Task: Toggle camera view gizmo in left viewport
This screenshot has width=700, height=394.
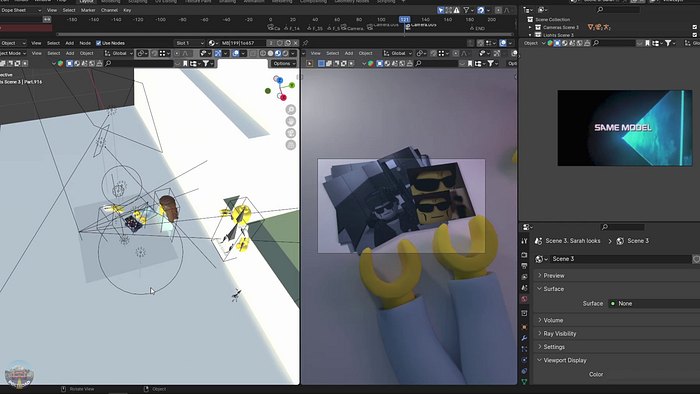Action: pyautogui.click(x=291, y=133)
